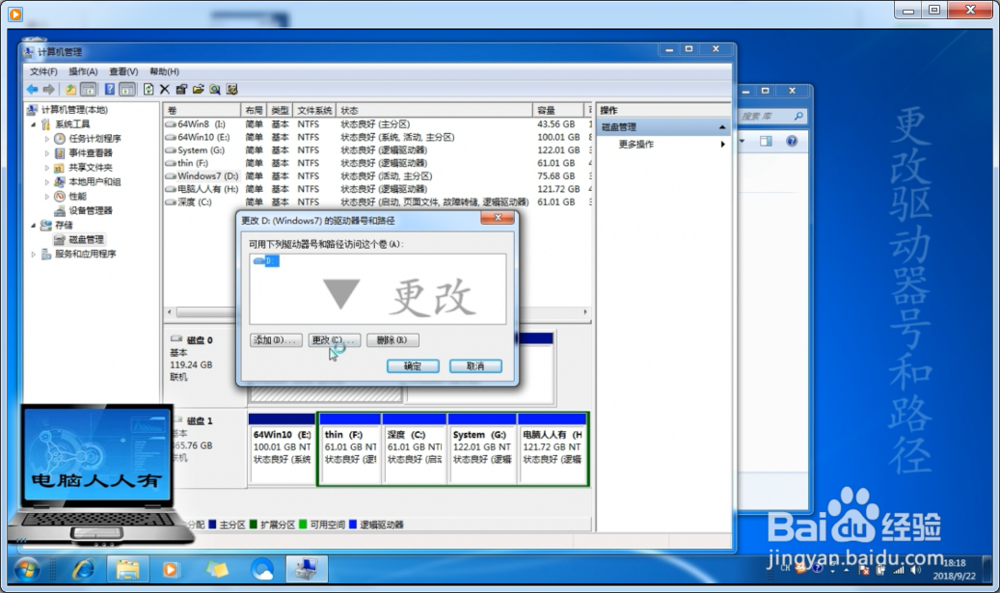The width and height of the screenshot is (1000, 593).
Task: Cancel the dialog with 取消
Action: (x=476, y=366)
